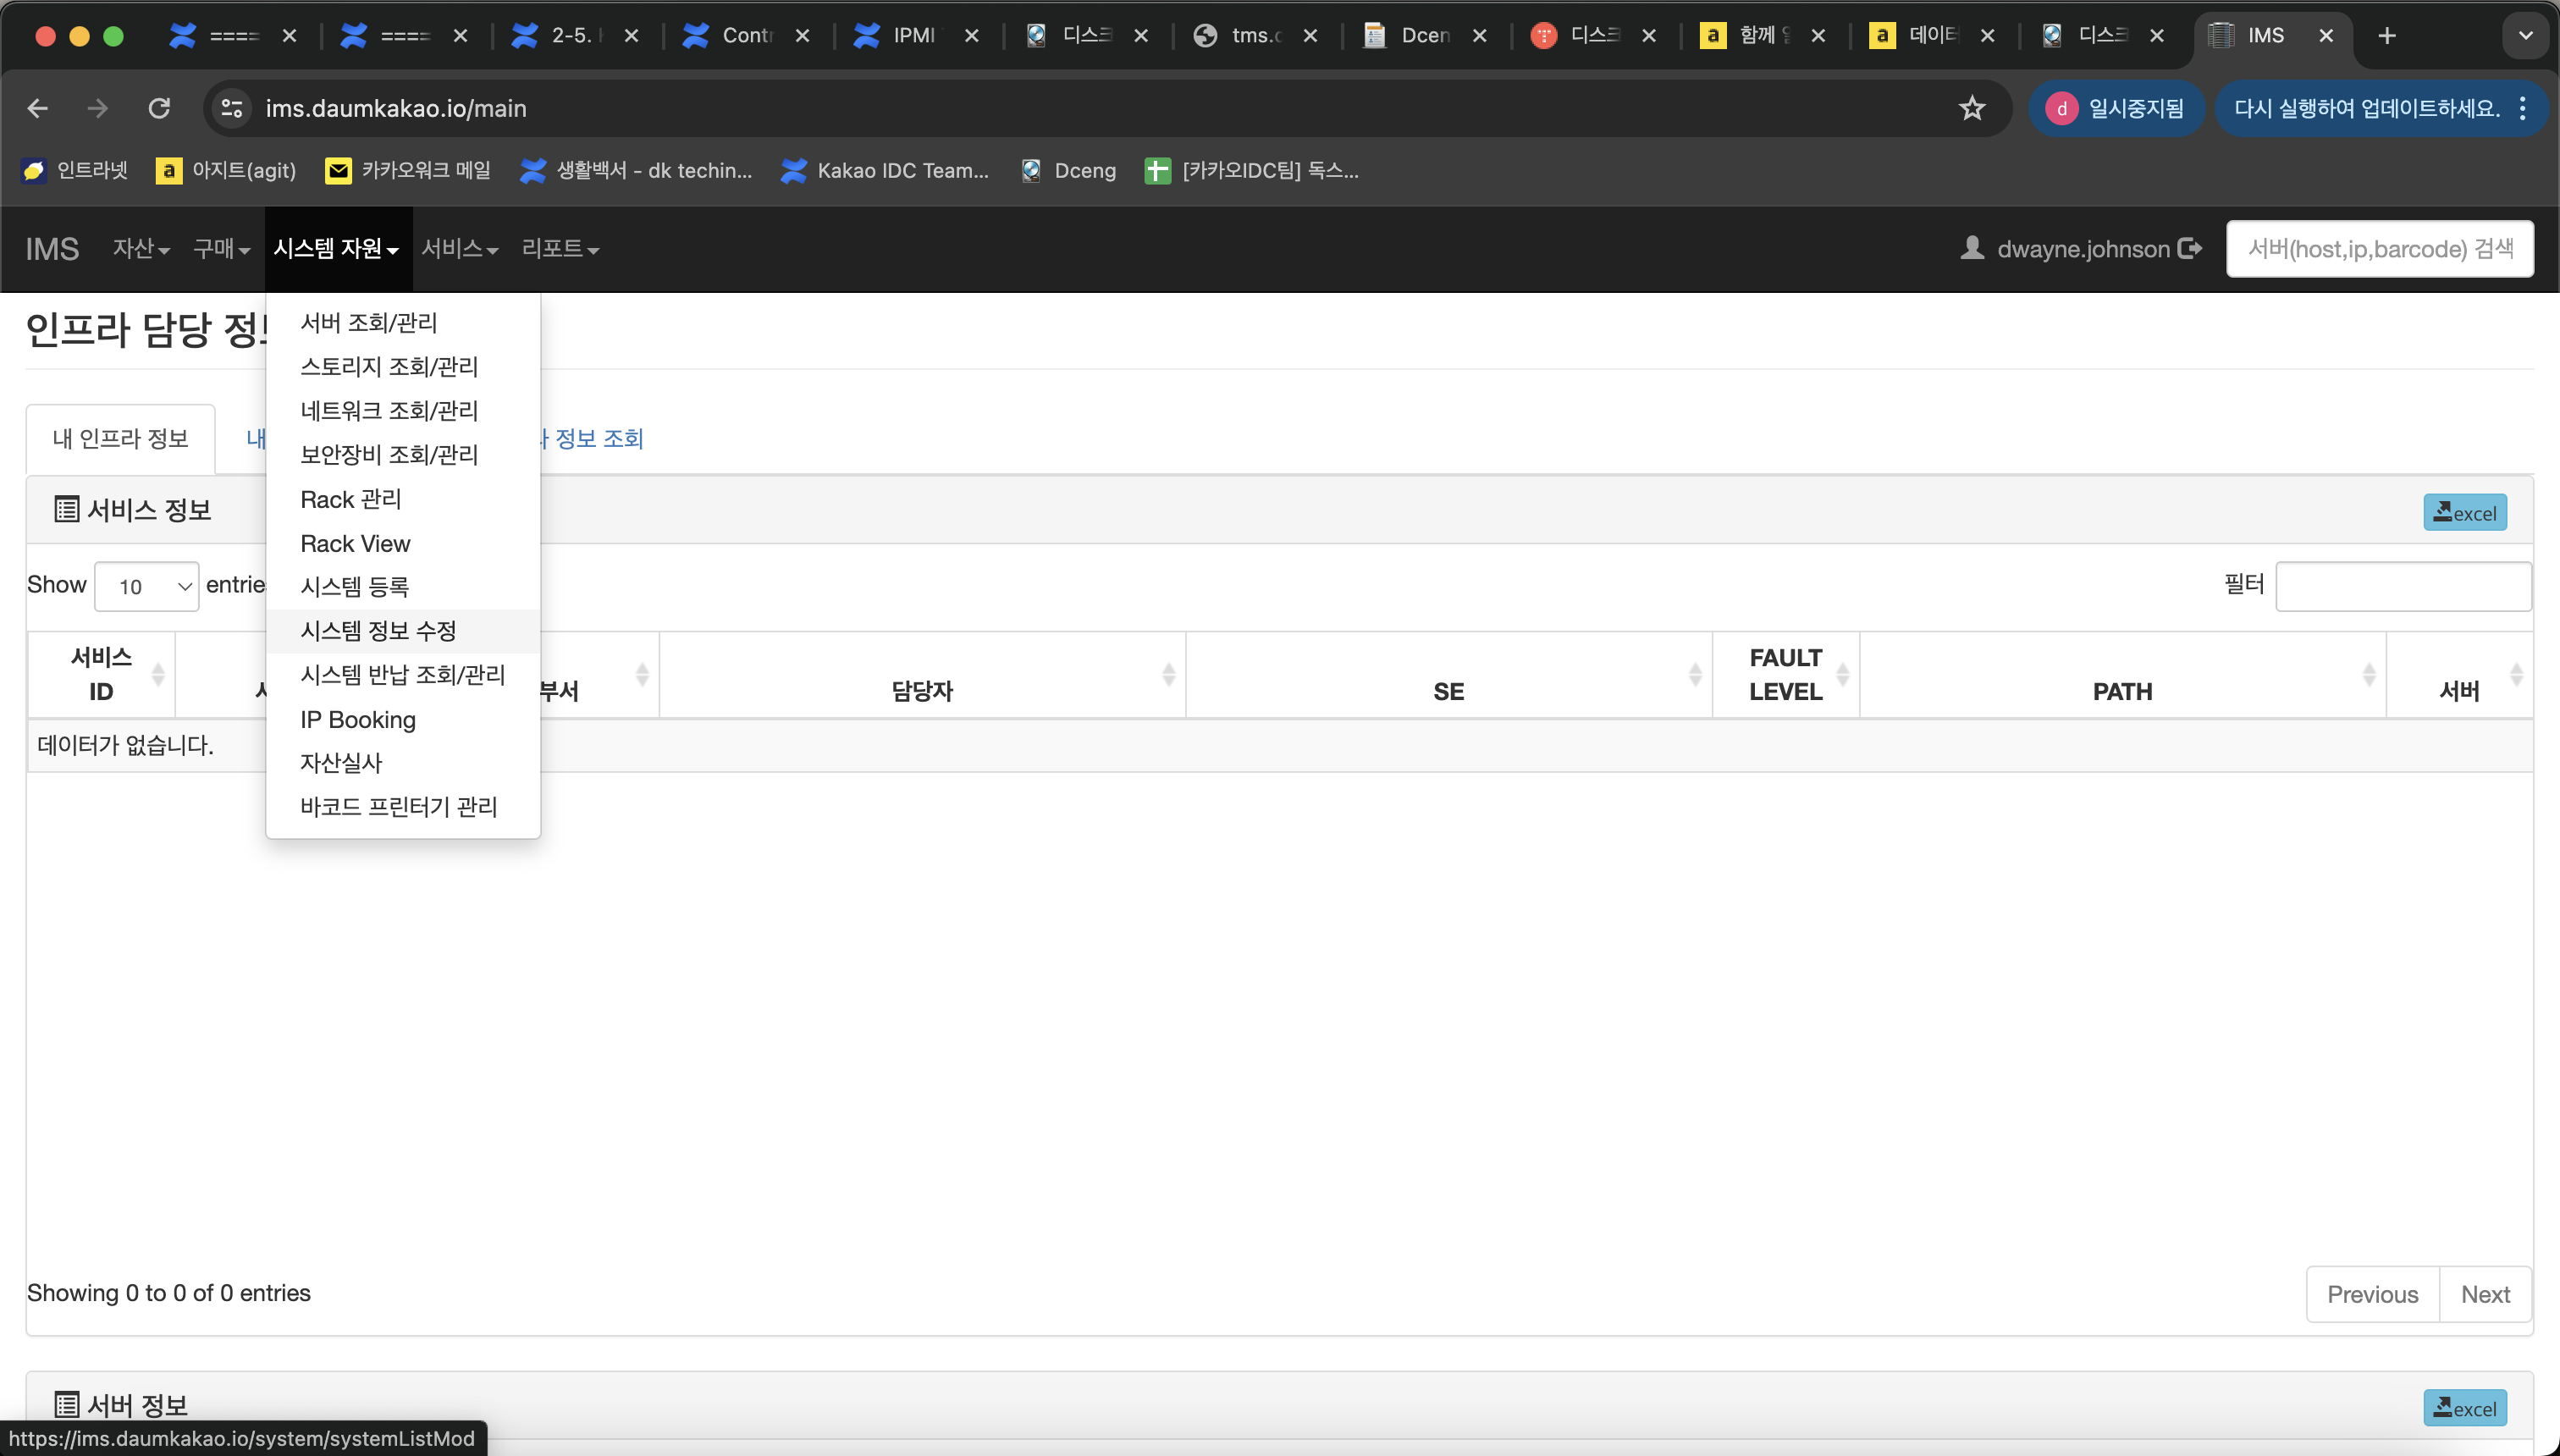Switch to 내 인프라 정보 tab
Screen dimensions: 2560x1456
tap(120, 439)
